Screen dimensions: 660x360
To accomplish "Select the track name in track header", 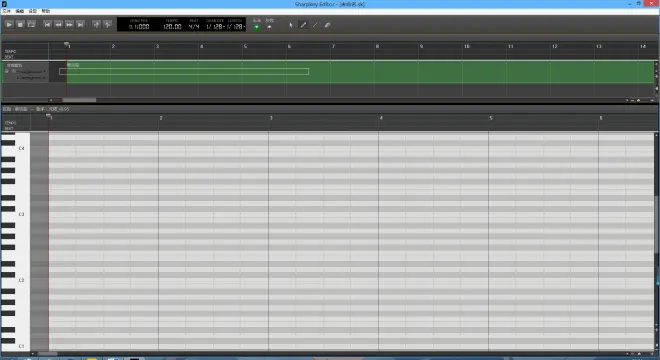I will tap(14, 65).
